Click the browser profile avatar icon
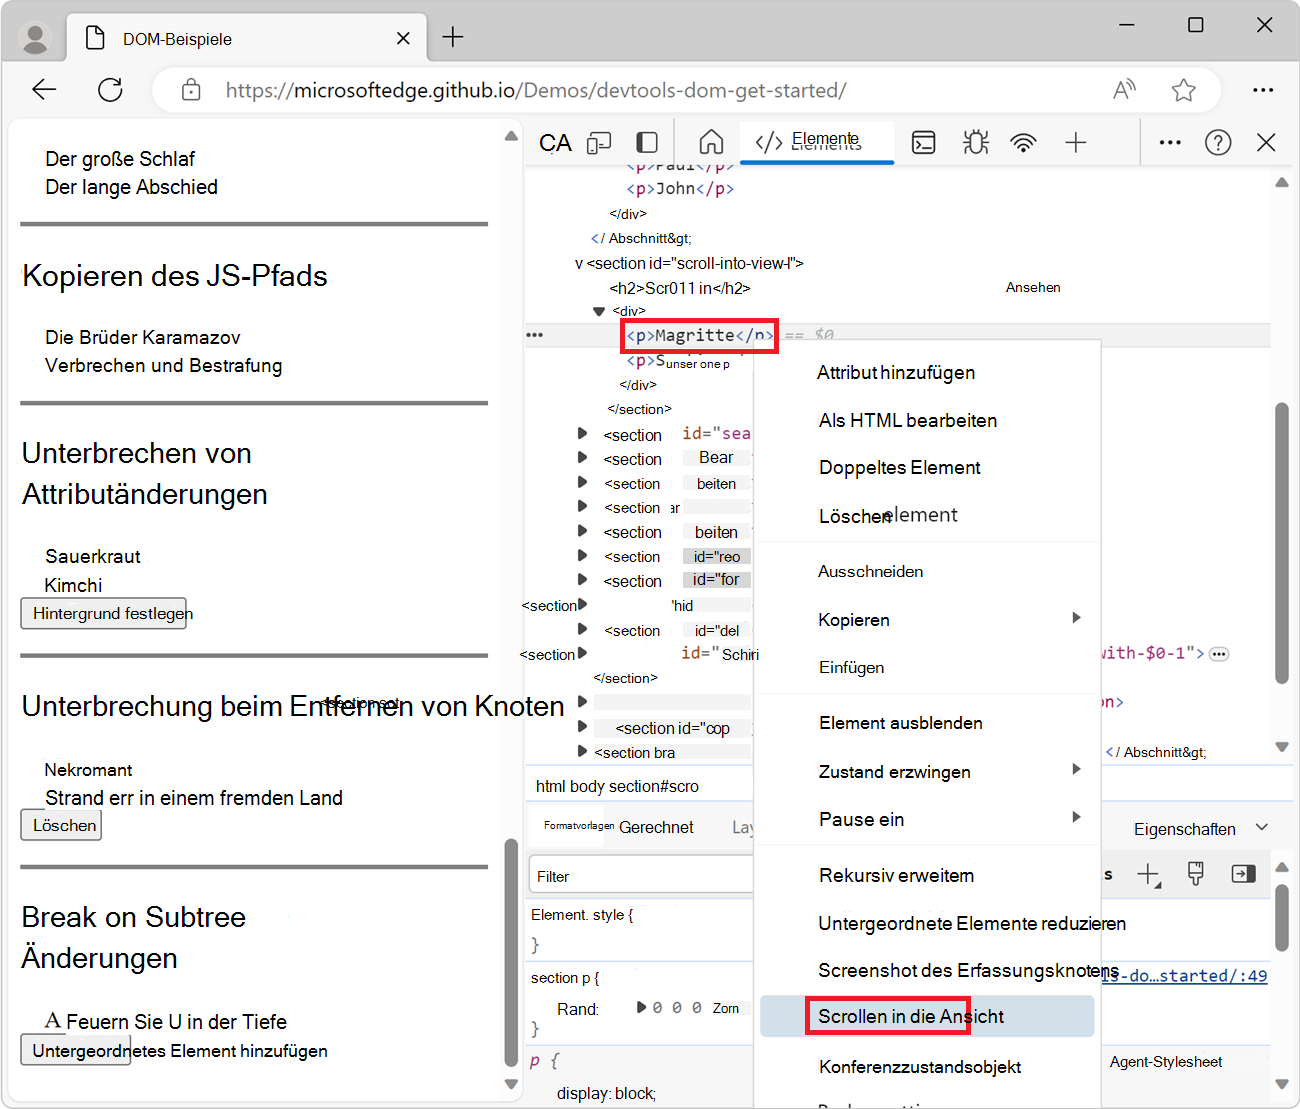1300x1109 pixels. pos(36,38)
